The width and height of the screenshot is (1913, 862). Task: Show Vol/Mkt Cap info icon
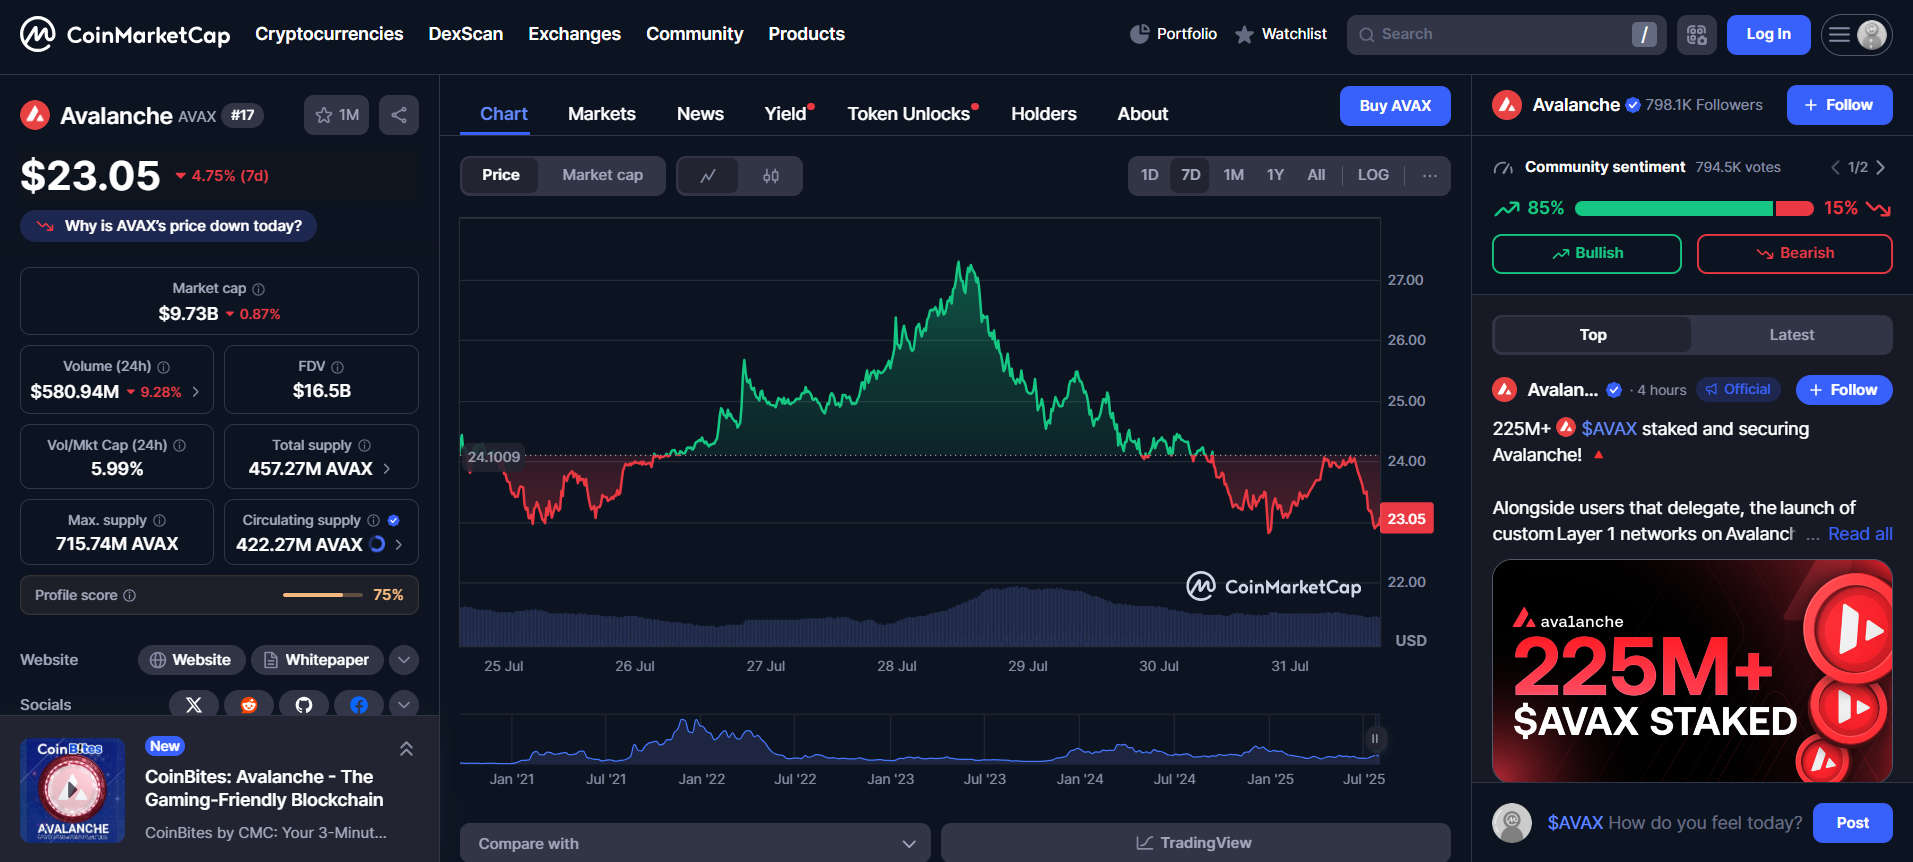[x=180, y=445]
